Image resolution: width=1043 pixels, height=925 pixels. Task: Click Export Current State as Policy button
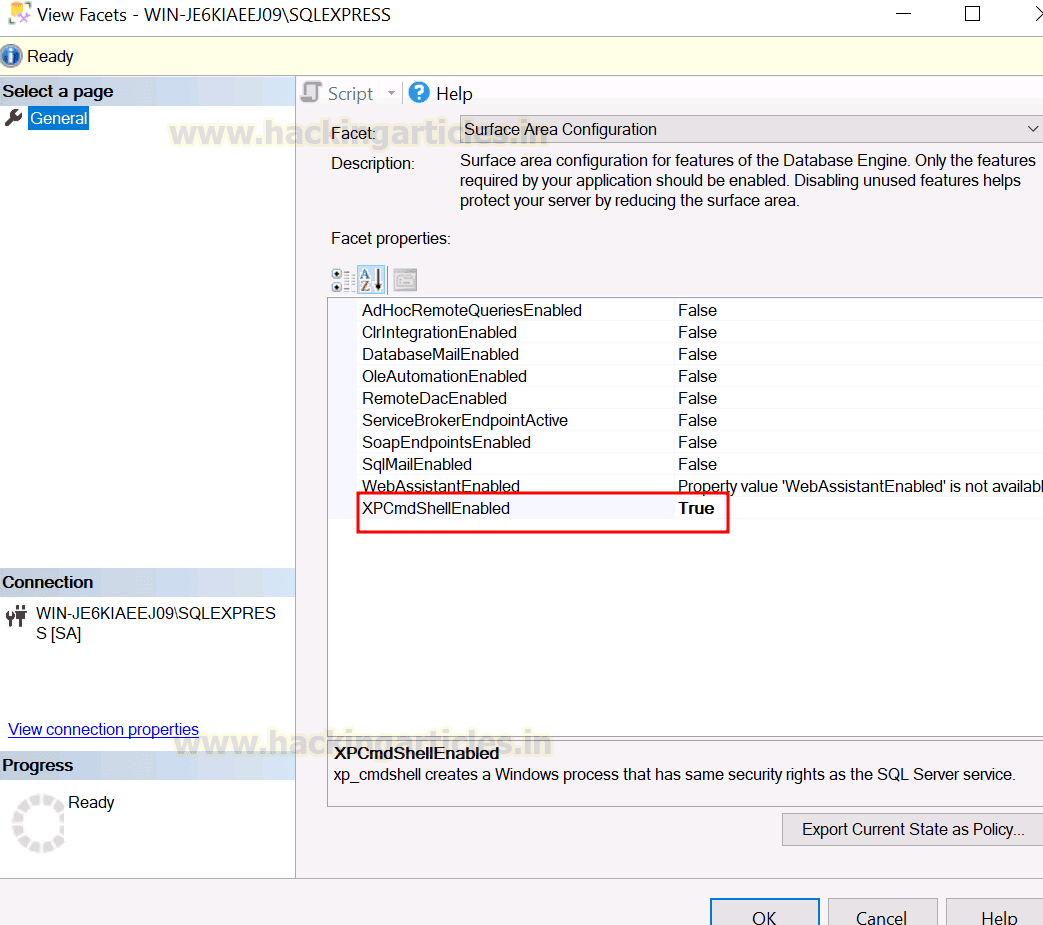tap(913, 829)
